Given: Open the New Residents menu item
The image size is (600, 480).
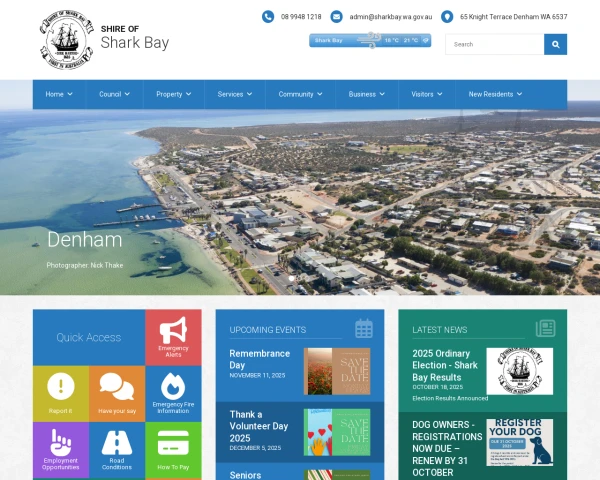Looking at the screenshot, I should (491, 94).
